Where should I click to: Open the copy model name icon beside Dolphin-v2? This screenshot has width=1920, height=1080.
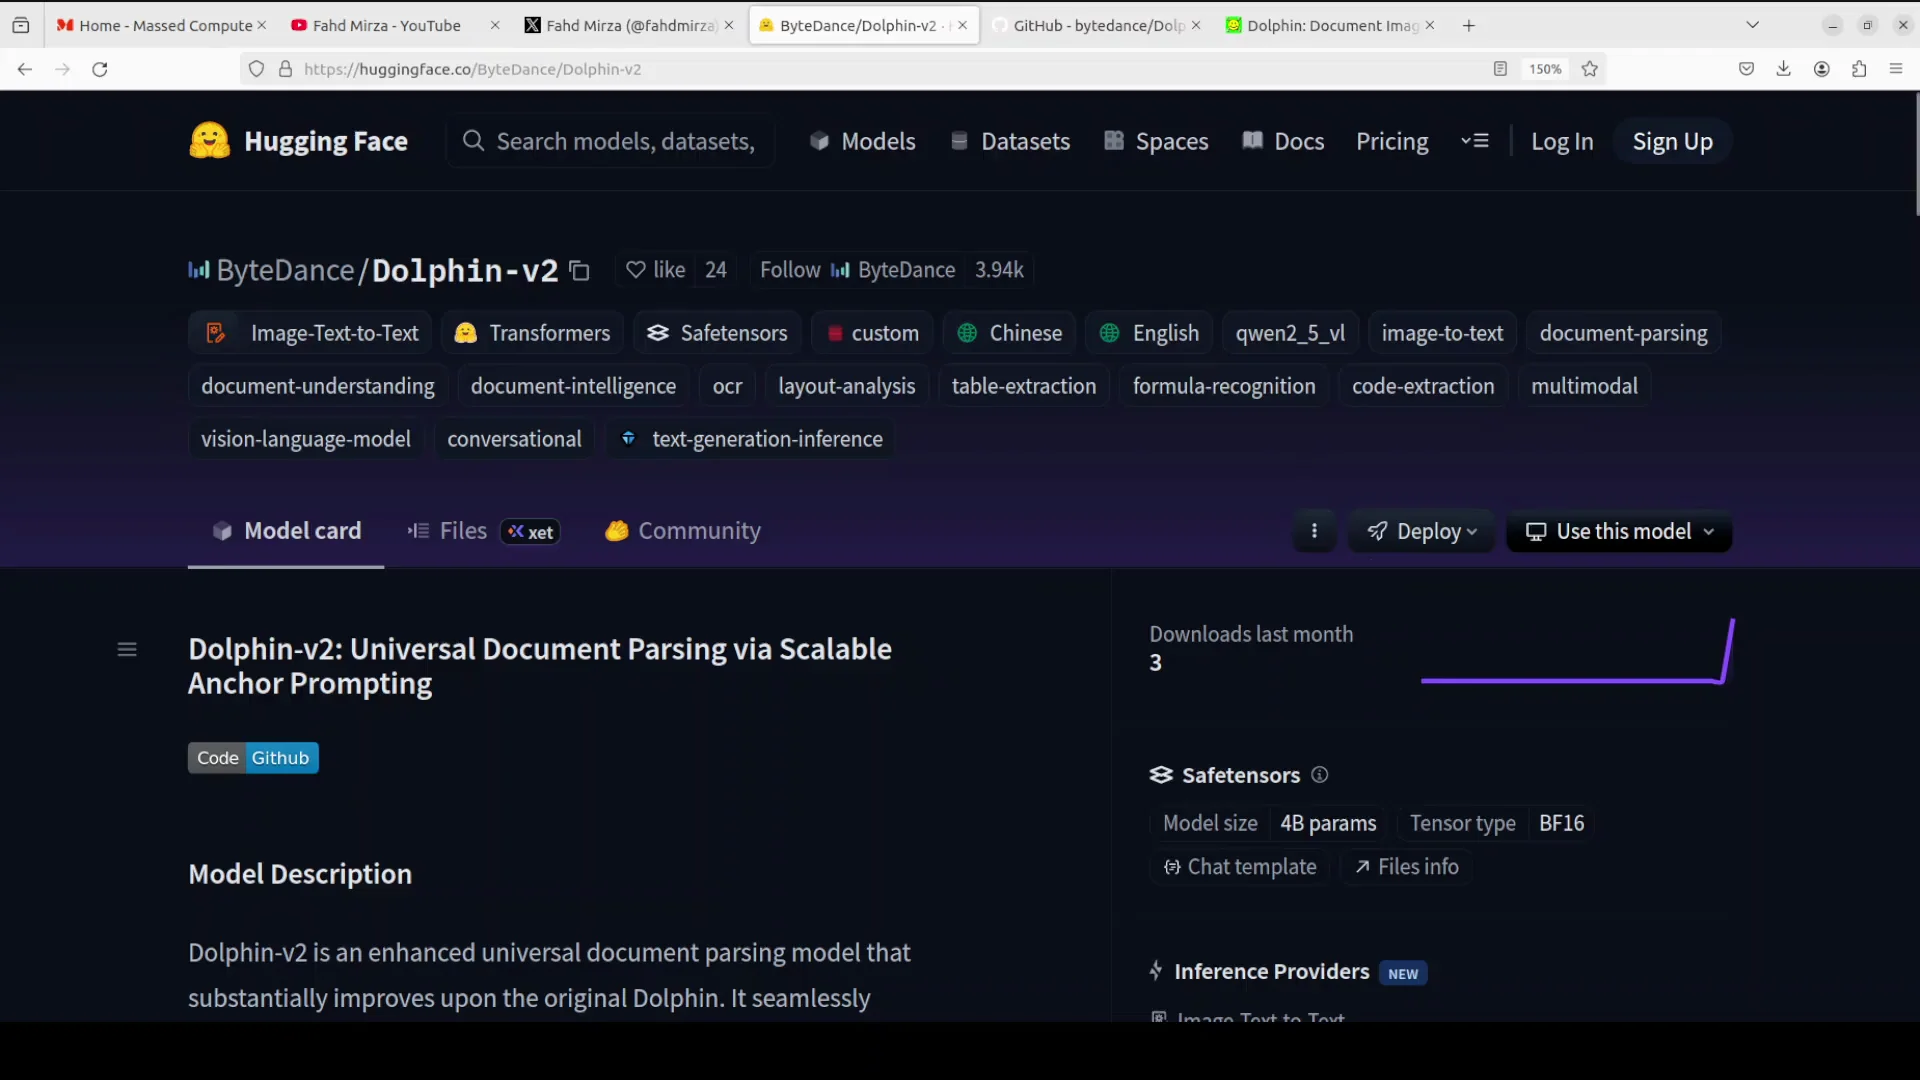coord(580,271)
